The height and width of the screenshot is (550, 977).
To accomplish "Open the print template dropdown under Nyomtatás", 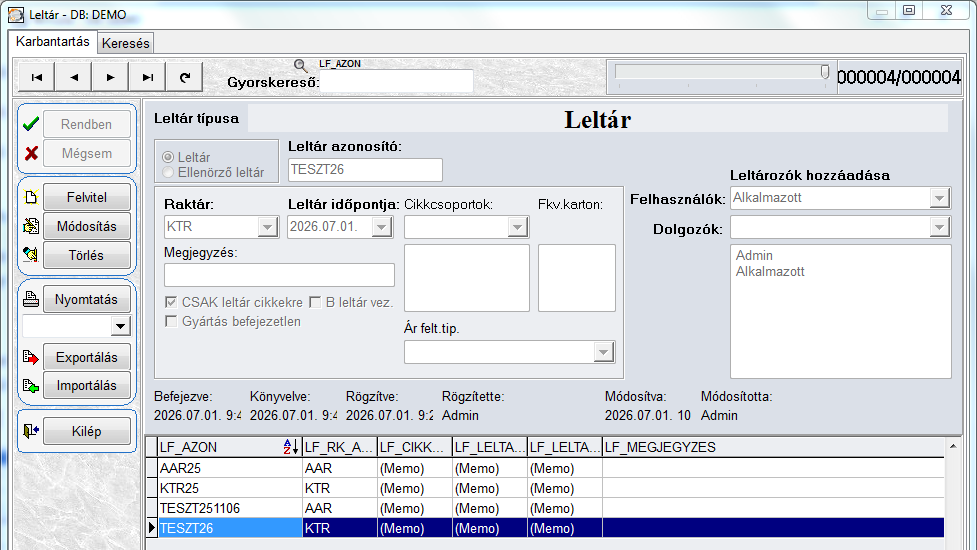I will (x=120, y=326).
